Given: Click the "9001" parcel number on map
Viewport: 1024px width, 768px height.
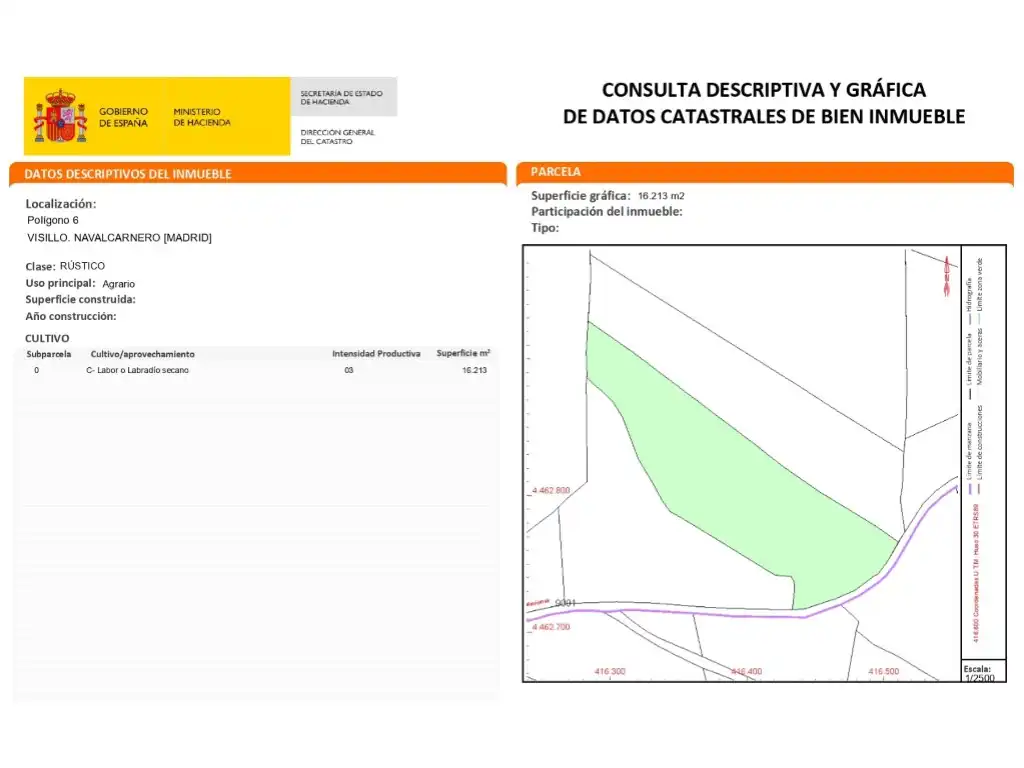Looking at the screenshot, I should pyautogui.click(x=565, y=603).
